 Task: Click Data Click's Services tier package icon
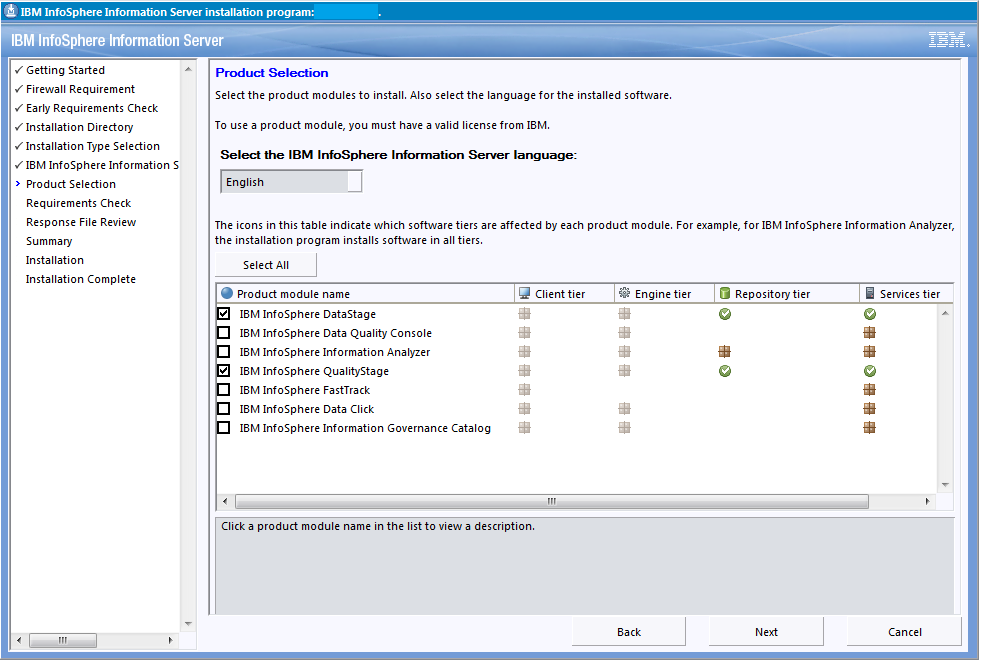click(x=869, y=409)
